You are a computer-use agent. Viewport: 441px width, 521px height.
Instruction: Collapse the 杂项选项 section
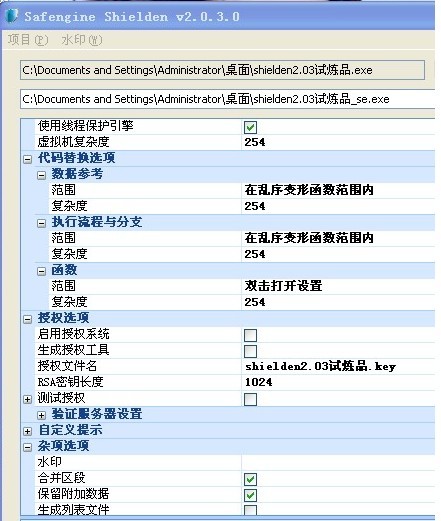pyautogui.click(x=28, y=447)
